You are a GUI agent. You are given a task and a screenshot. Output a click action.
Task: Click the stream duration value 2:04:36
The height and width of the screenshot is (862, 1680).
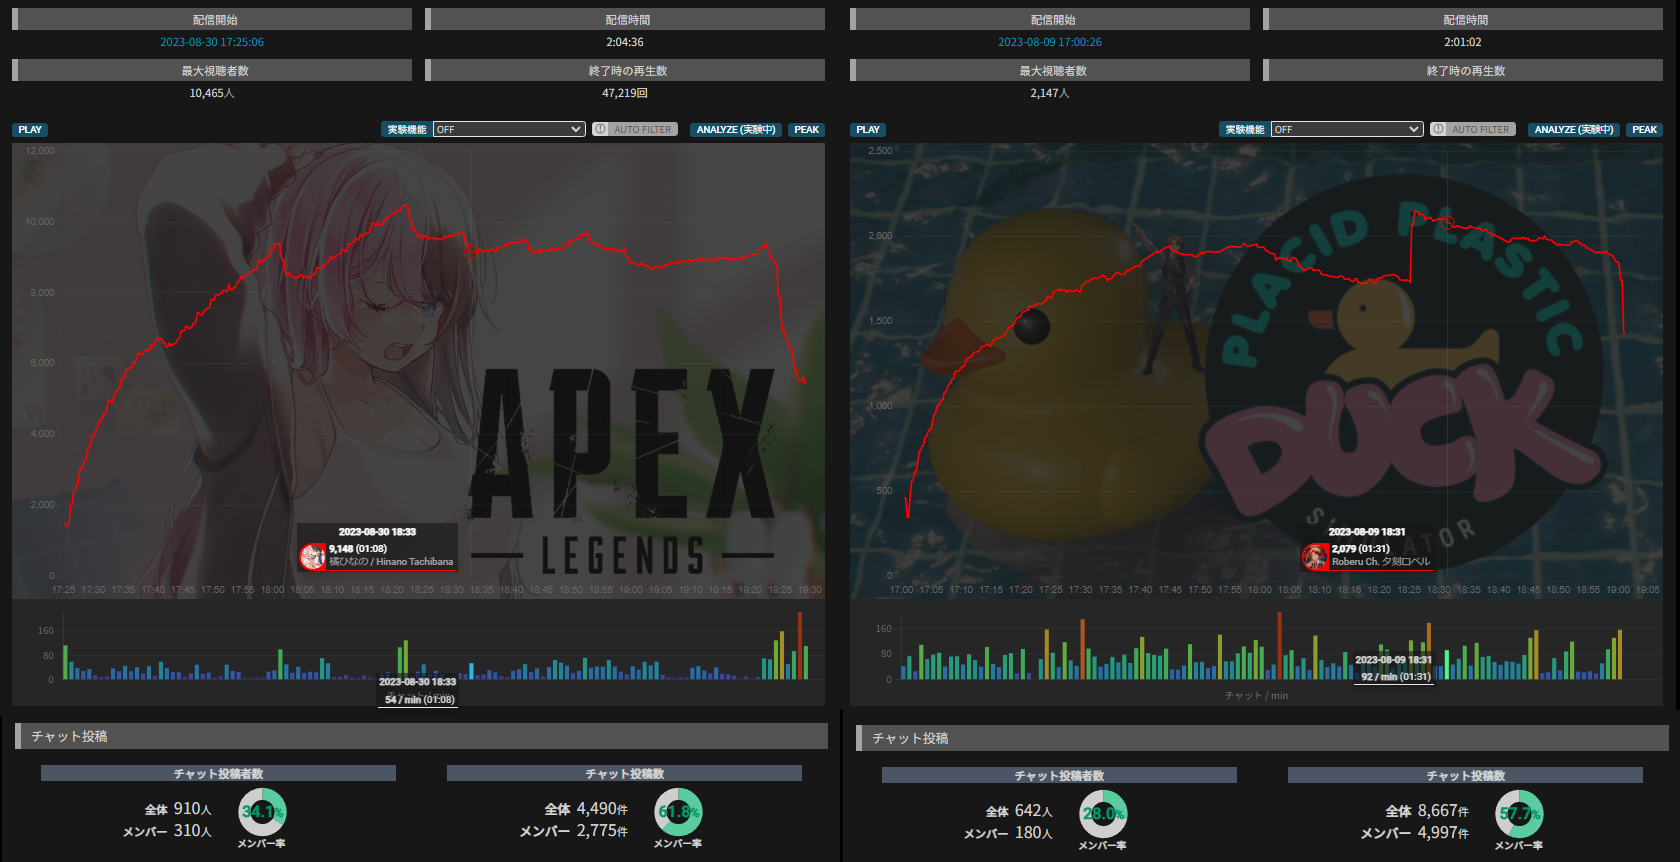[625, 42]
